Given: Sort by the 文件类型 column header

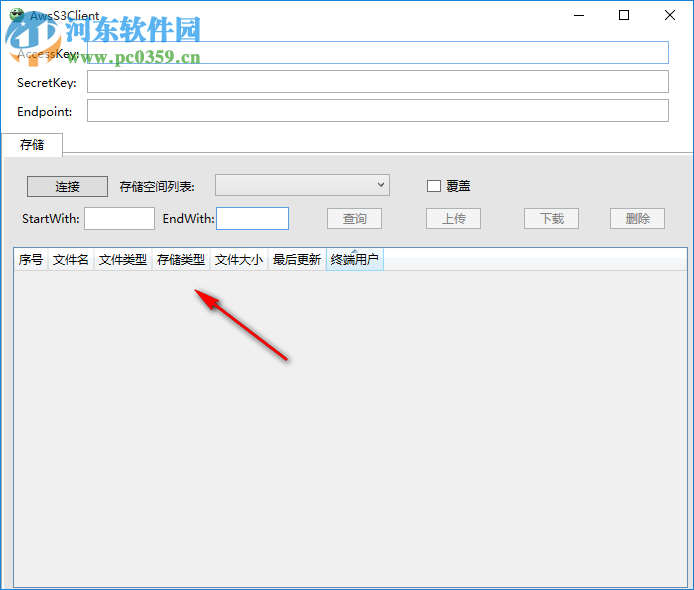Looking at the screenshot, I should point(123,259).
